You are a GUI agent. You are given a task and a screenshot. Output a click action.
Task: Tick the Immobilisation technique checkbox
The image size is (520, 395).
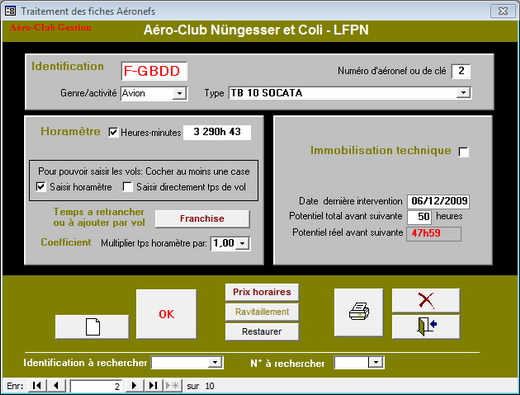pyautogui.click(x=463, y=152)
